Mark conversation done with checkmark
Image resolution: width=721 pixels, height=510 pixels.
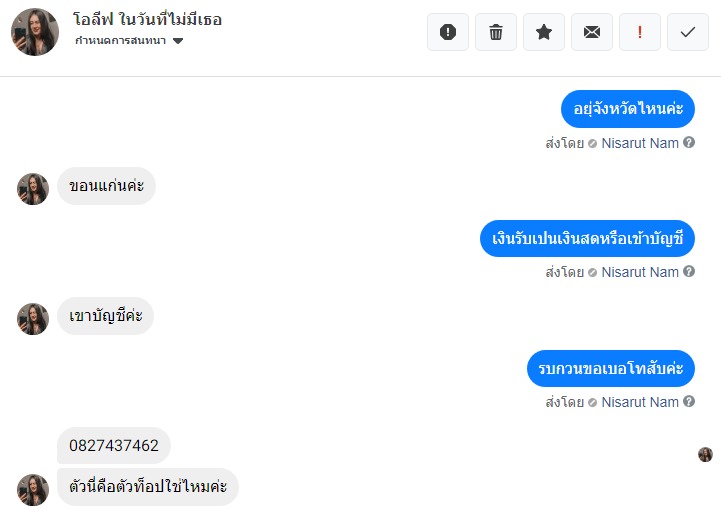(688, 32)
